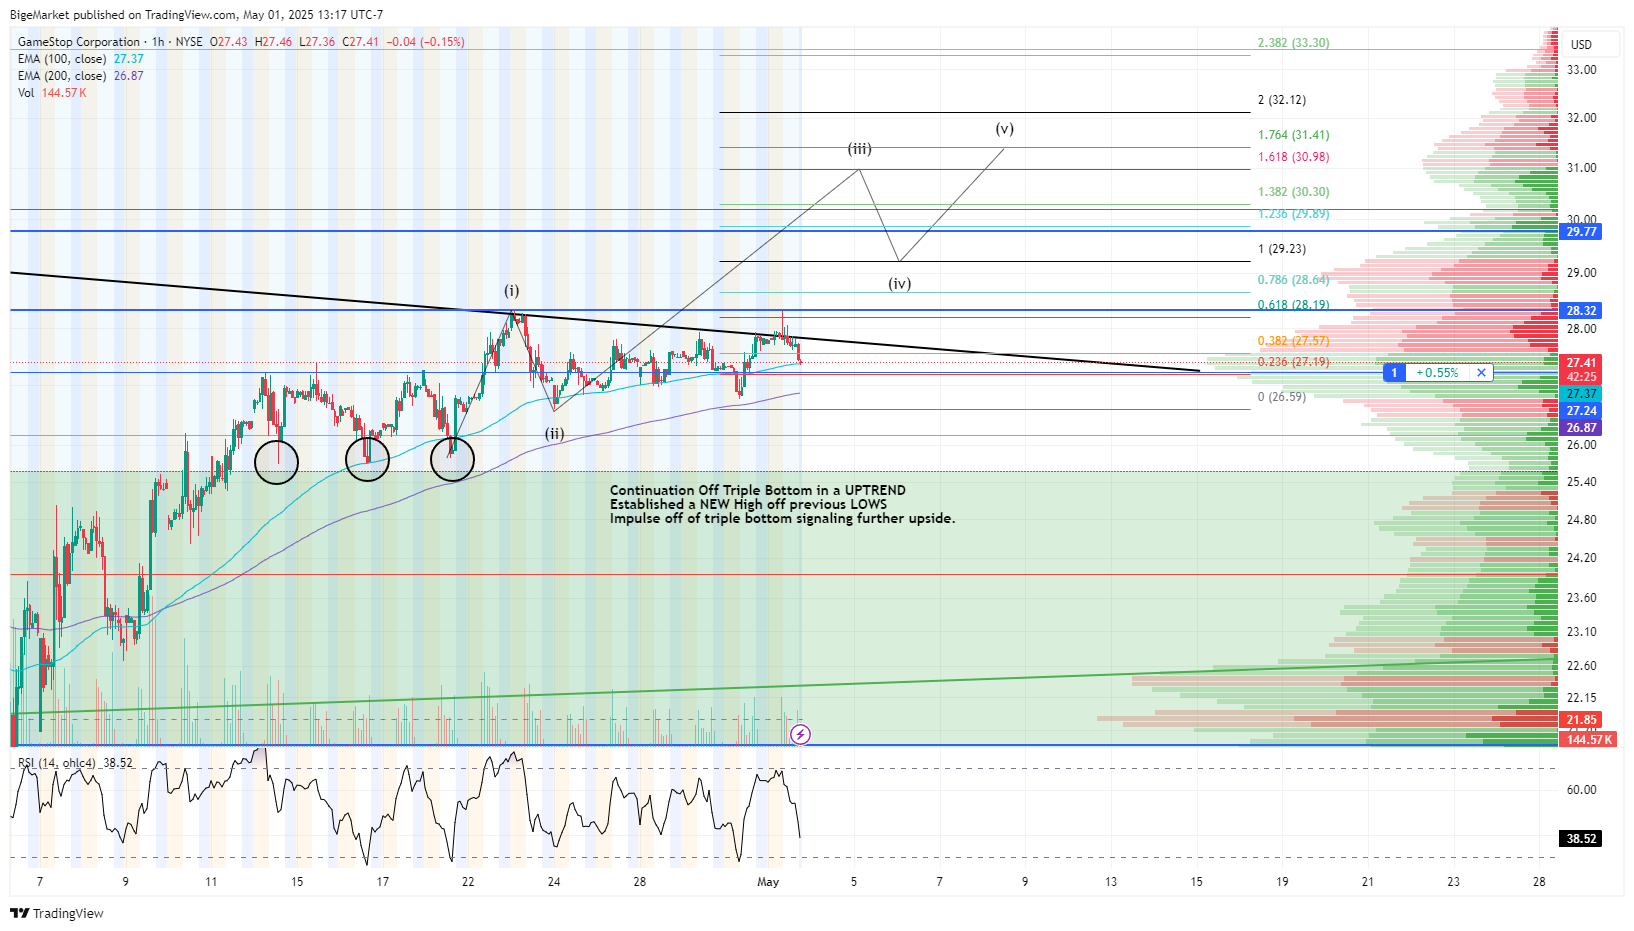
Task: Click the teal 27.37 EMA price tag
Action: coord(1581,394)
